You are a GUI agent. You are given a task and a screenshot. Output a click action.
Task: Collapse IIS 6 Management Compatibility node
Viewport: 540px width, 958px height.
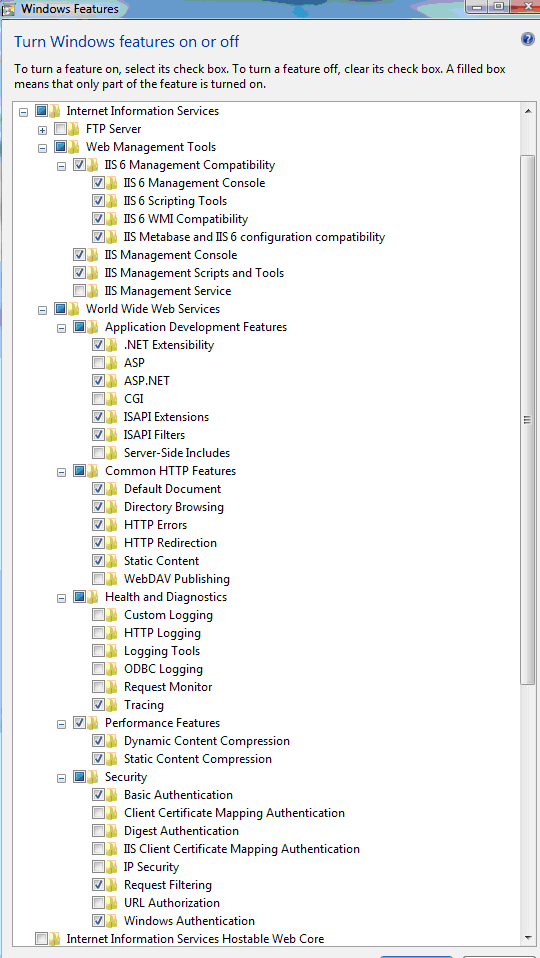[61, 166]
